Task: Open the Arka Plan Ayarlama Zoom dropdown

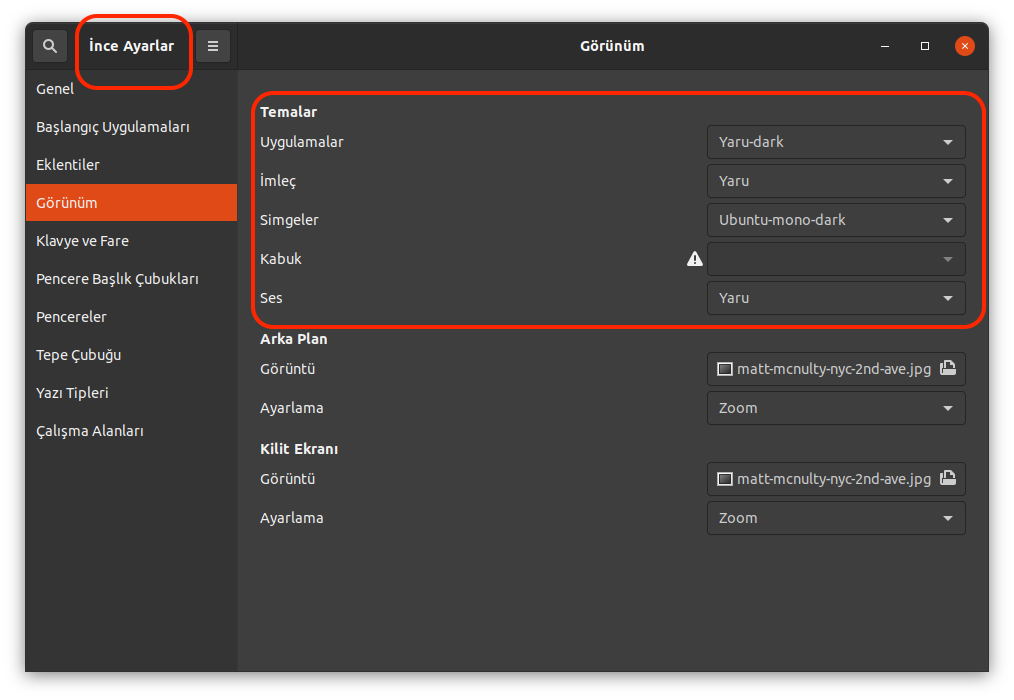Action: pos(835,408)
